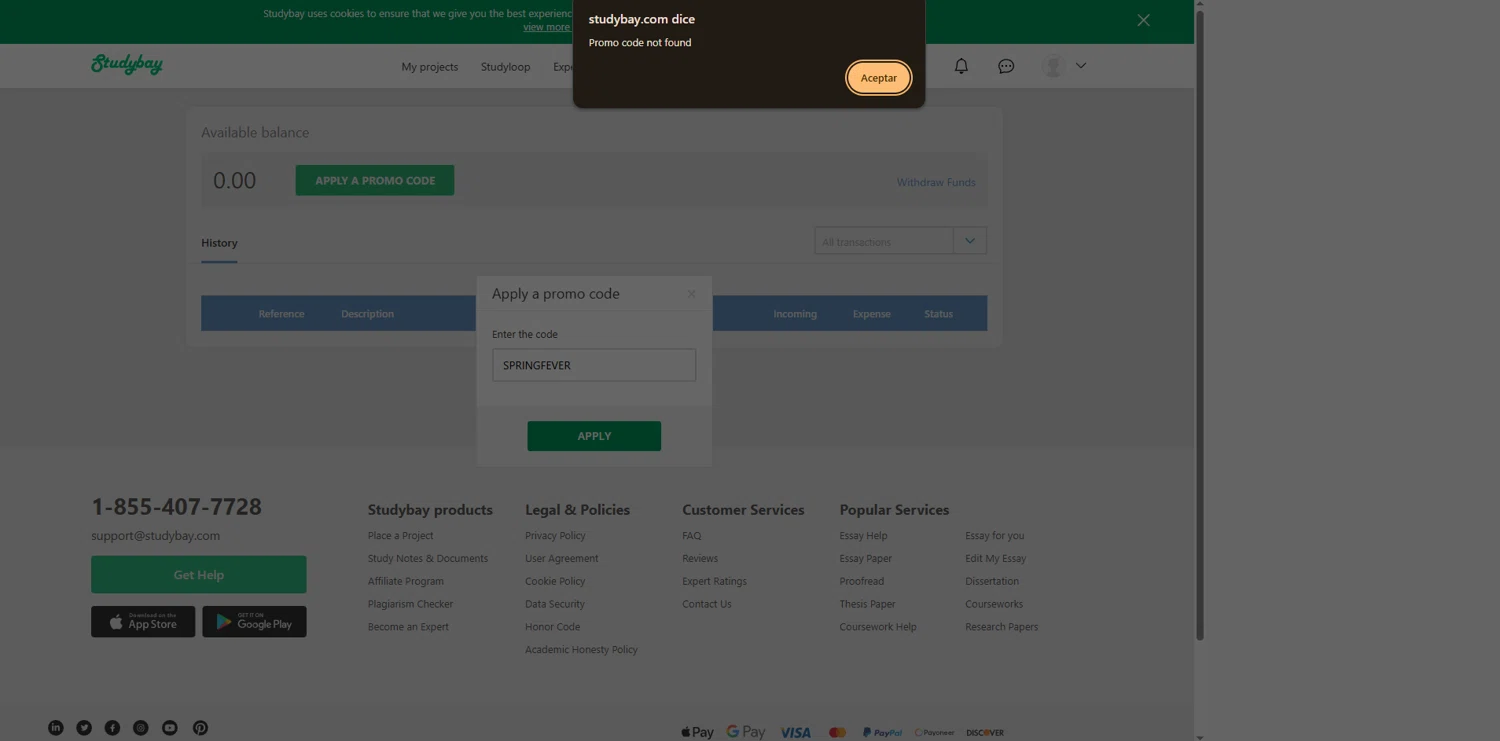The image size is (1500, 741).
Task: Open the Google Play download badge
Action: click(254, 622)
